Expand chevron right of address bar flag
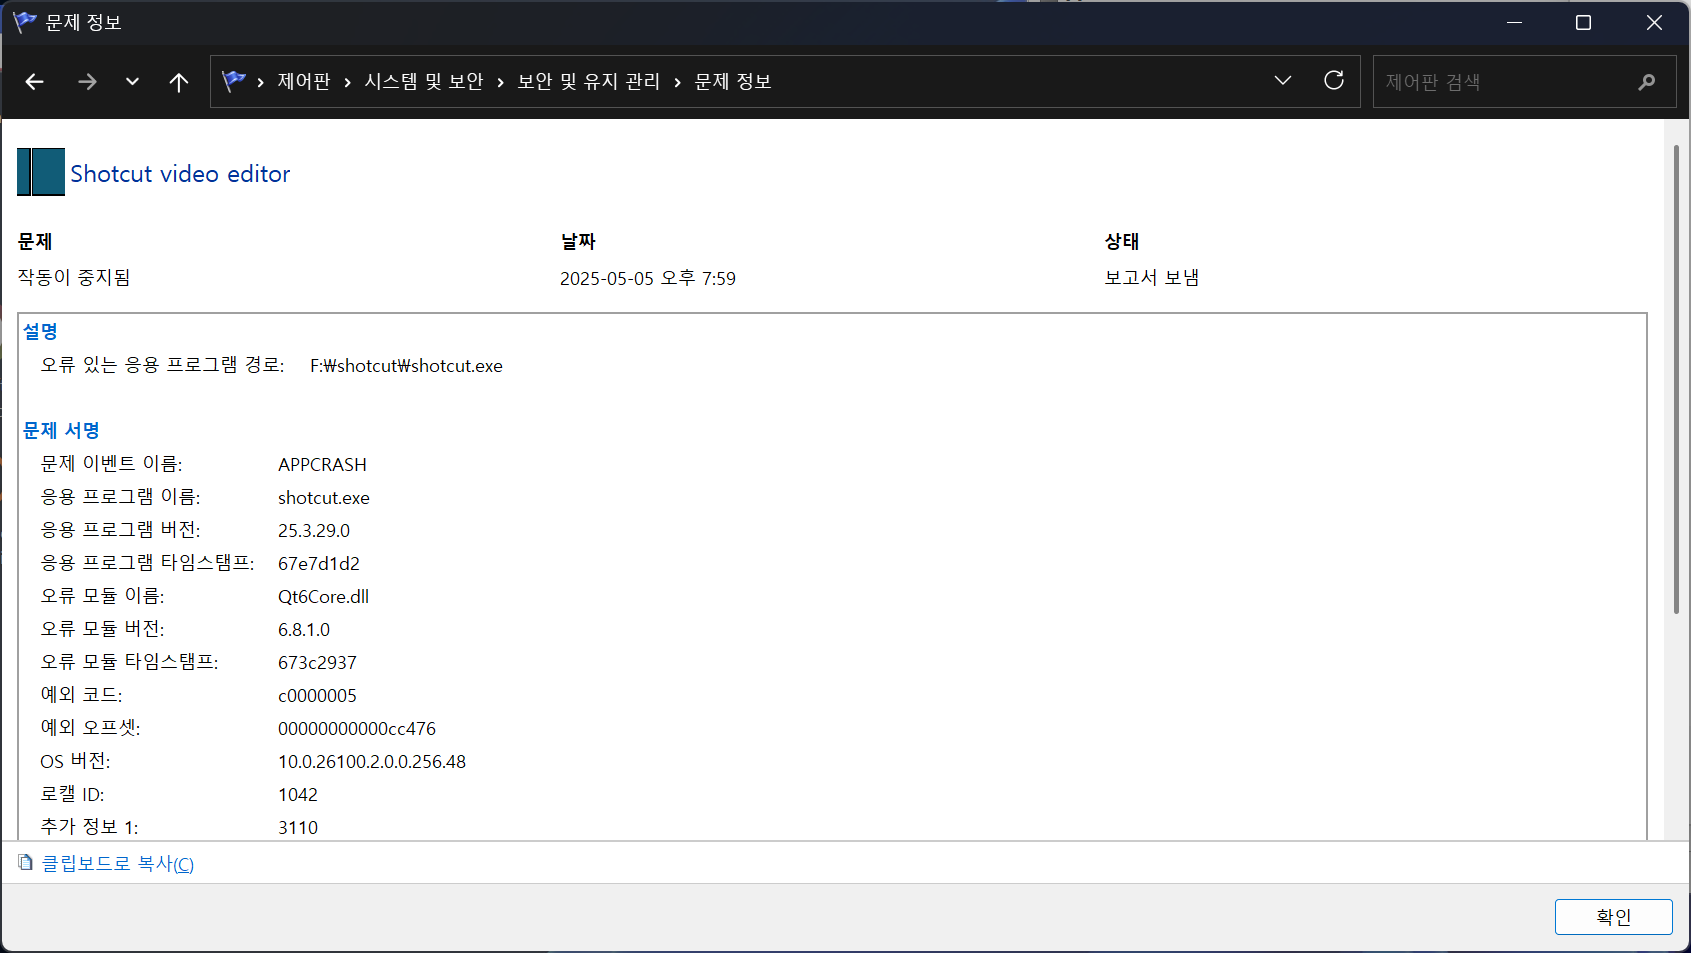Screen dimensions: 1691x953 tap(260, 82)
